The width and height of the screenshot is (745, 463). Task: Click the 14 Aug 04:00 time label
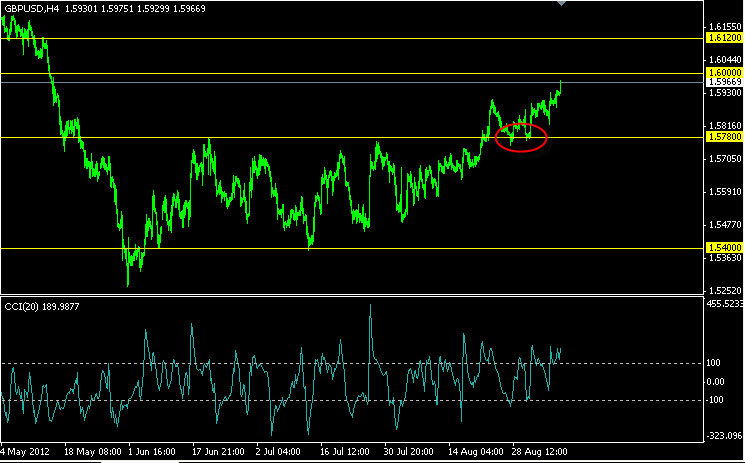coord(476,451)
